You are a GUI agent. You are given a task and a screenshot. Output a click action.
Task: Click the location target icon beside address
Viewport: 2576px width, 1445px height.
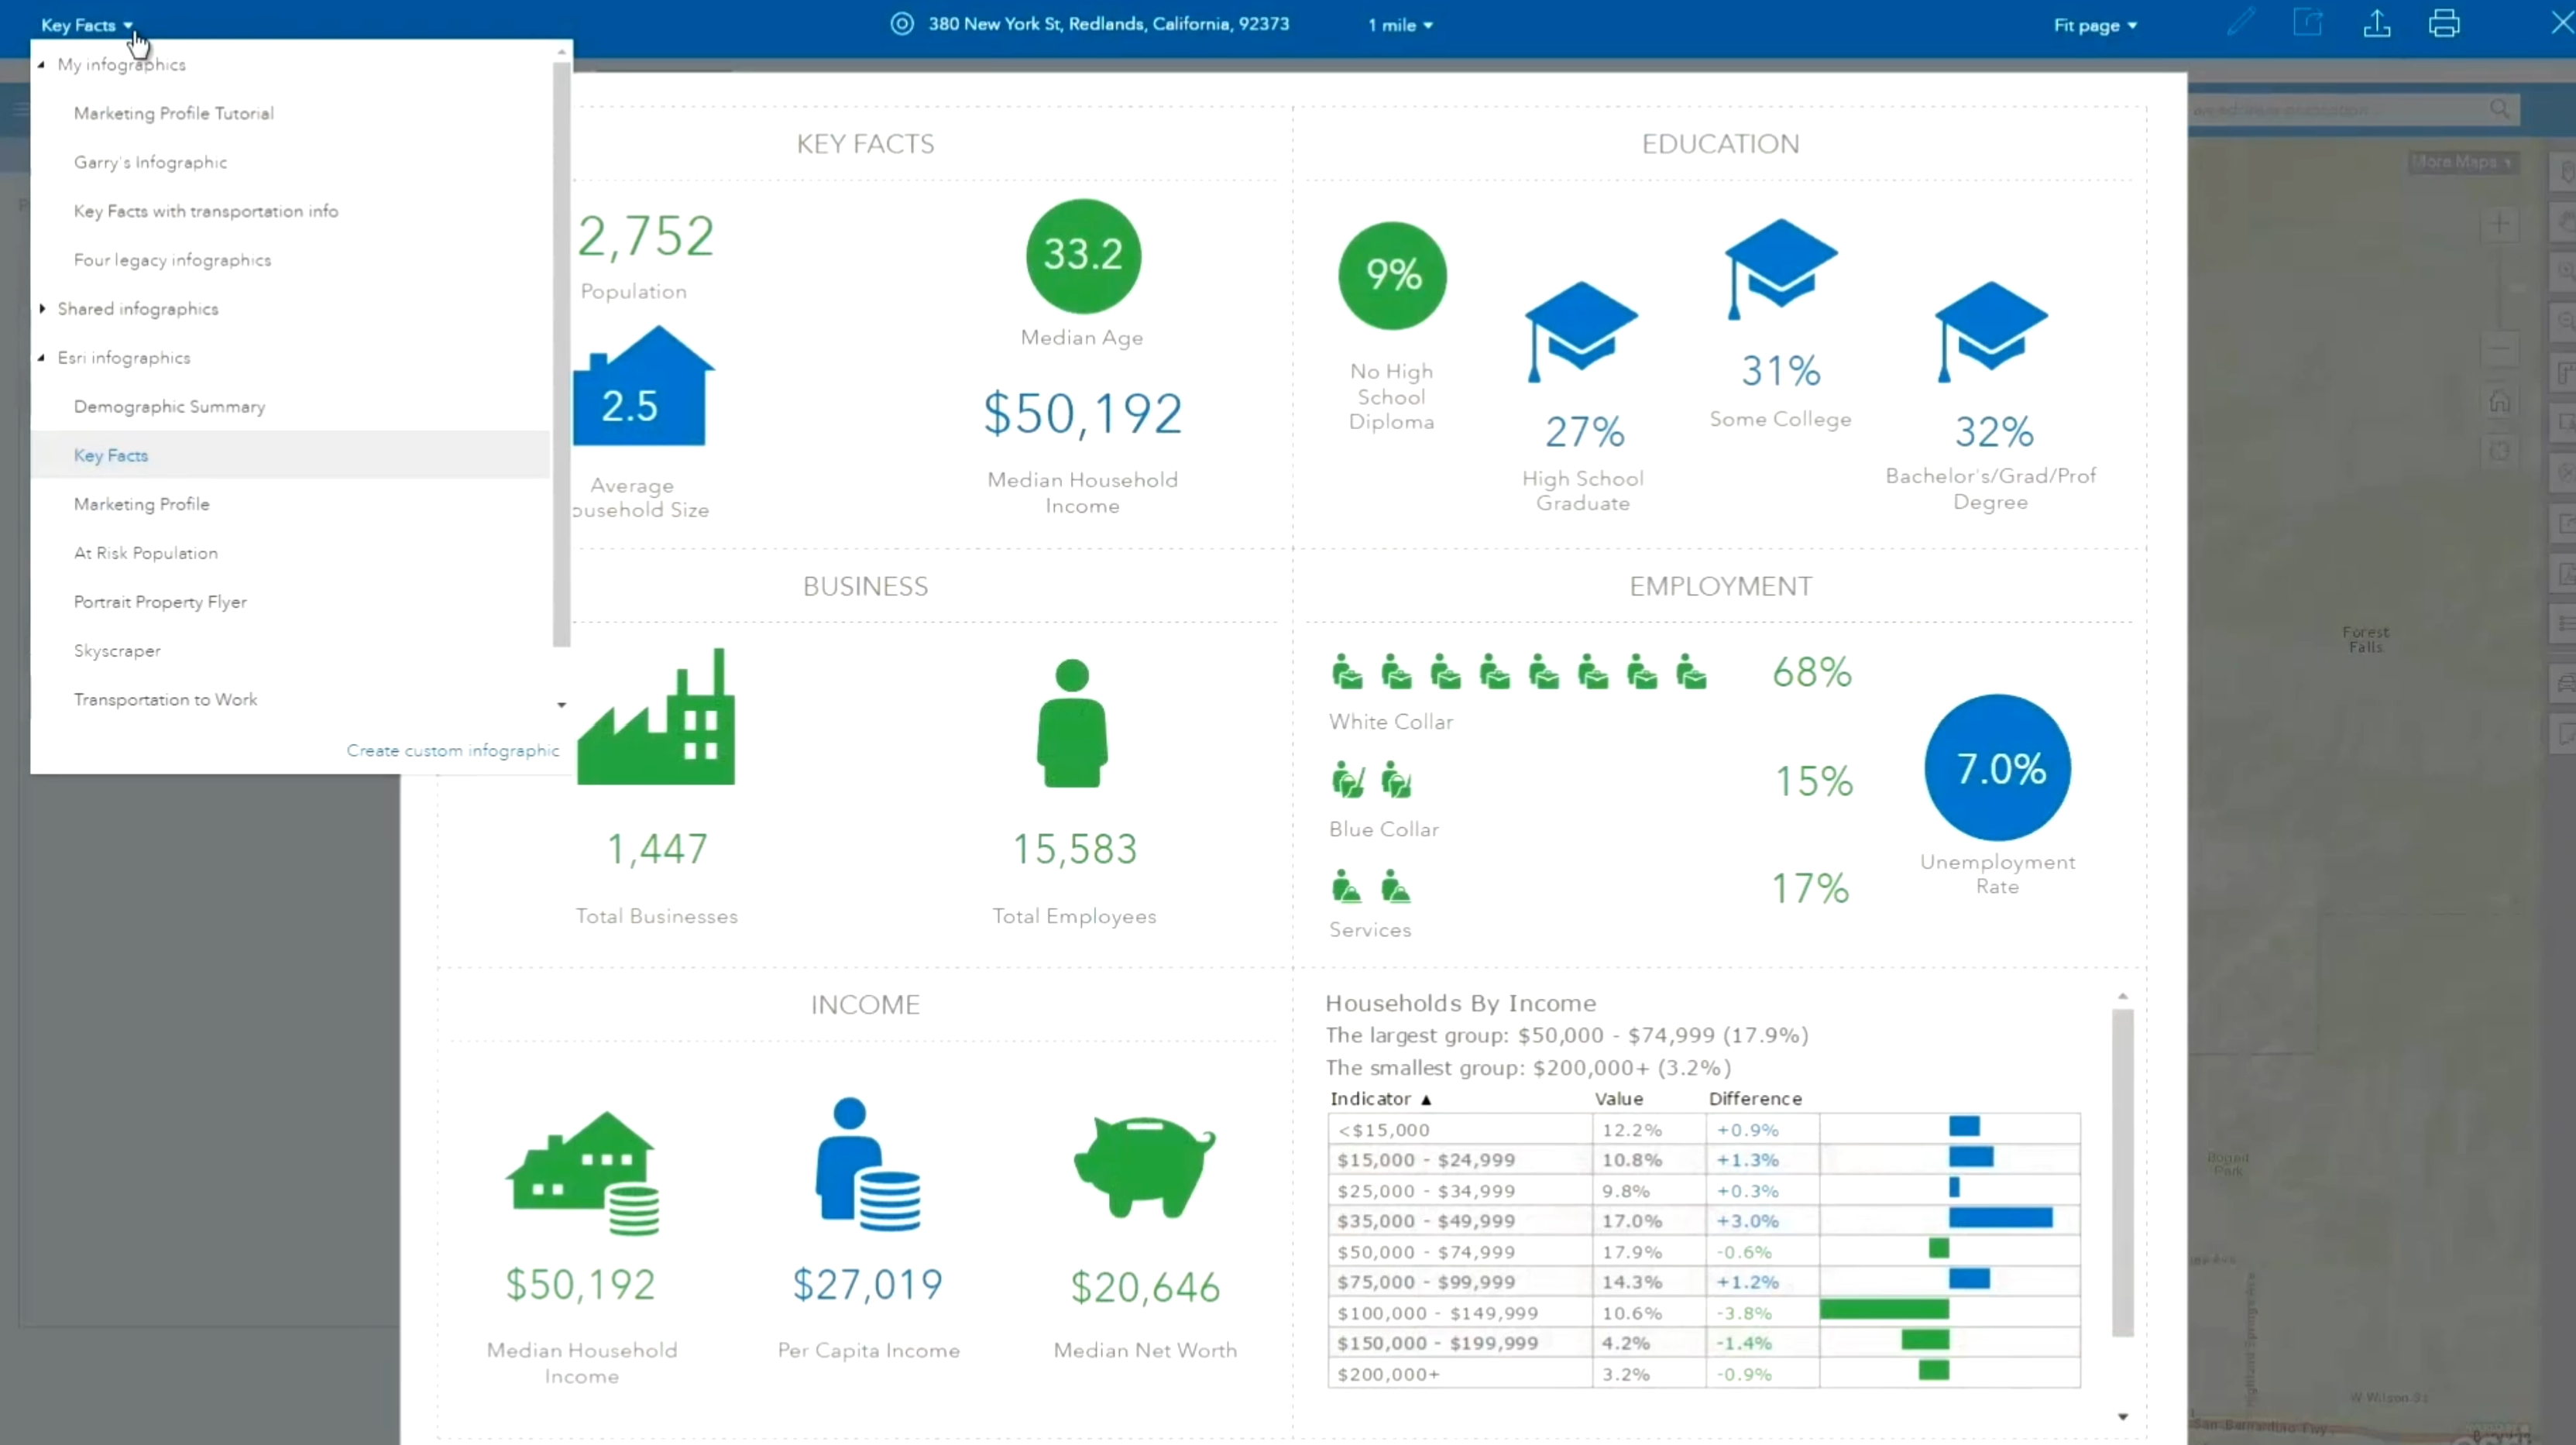[902, 24]
